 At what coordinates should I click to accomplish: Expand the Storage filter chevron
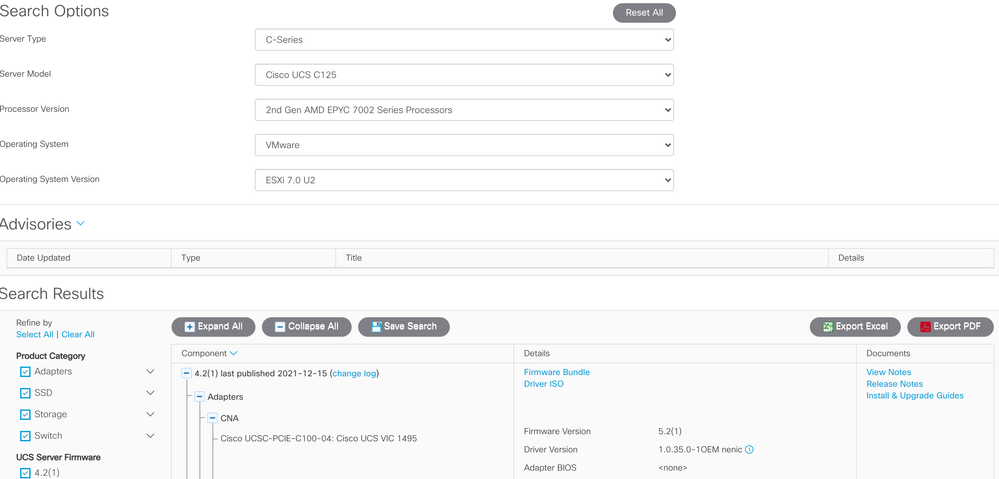pyautogui.click(x=150, y=414)
